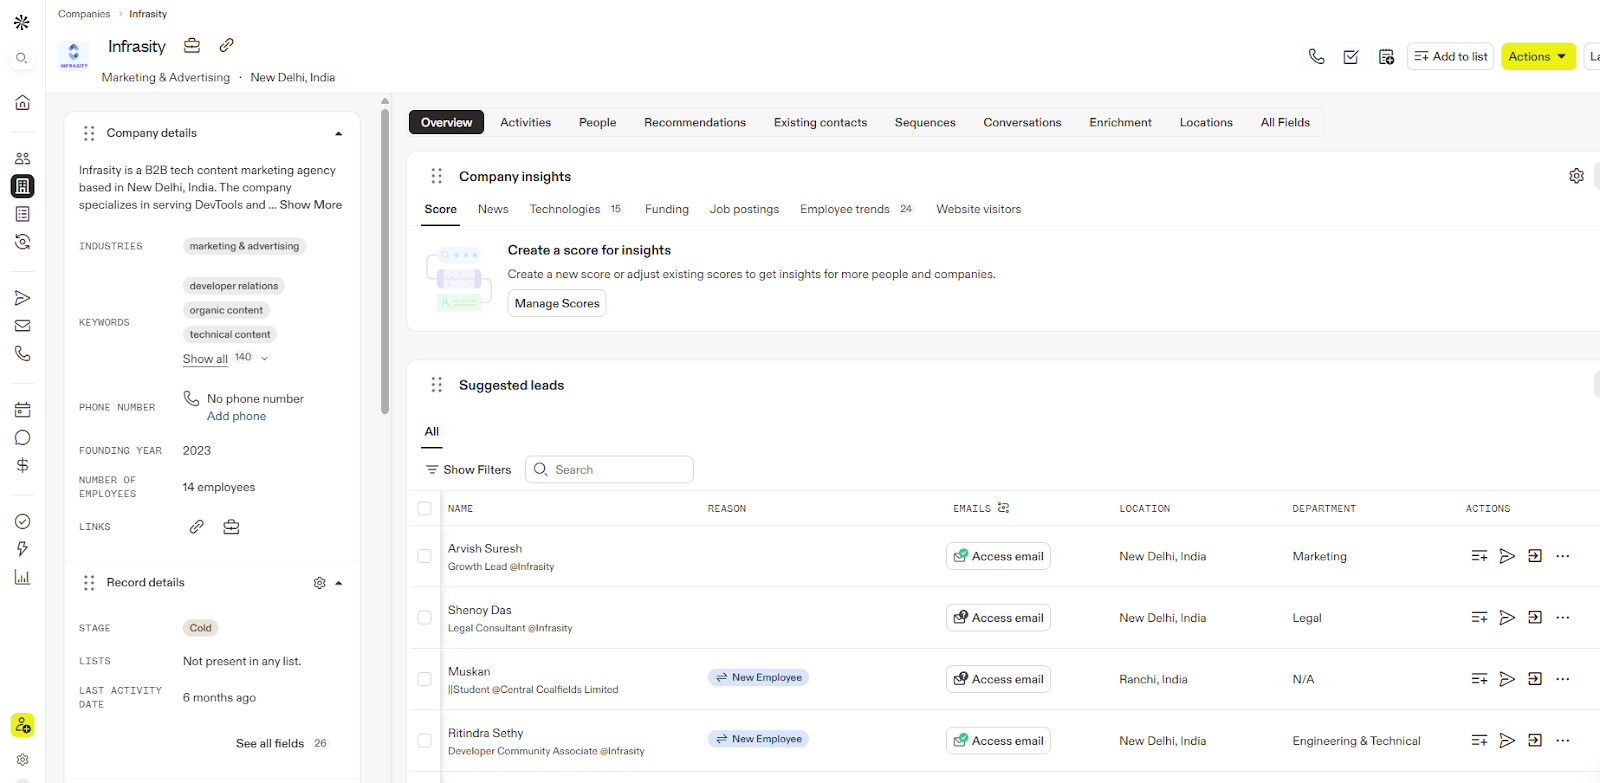Click the Apollo logo in the sidebar
This screenshot has height=783, width=1600.
pyautogui.click(x=22, y=22)
